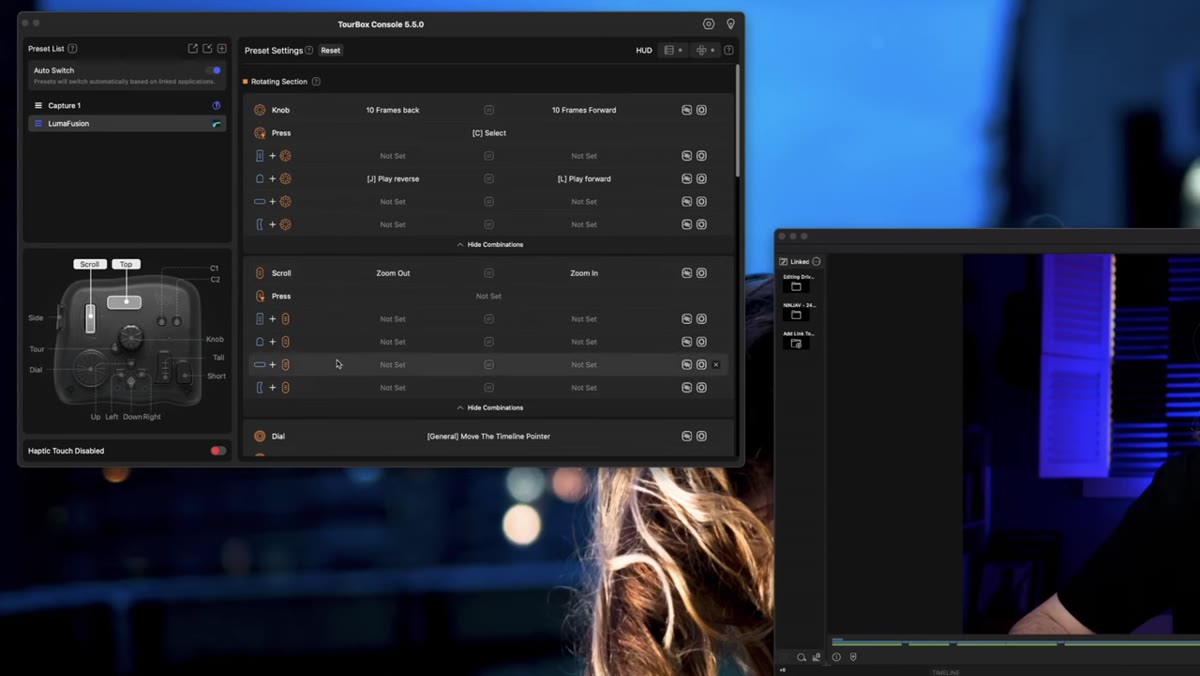Screen dimensions: 1200x676
Task: Open the Preset List help icon
Action: click(72, 48)
